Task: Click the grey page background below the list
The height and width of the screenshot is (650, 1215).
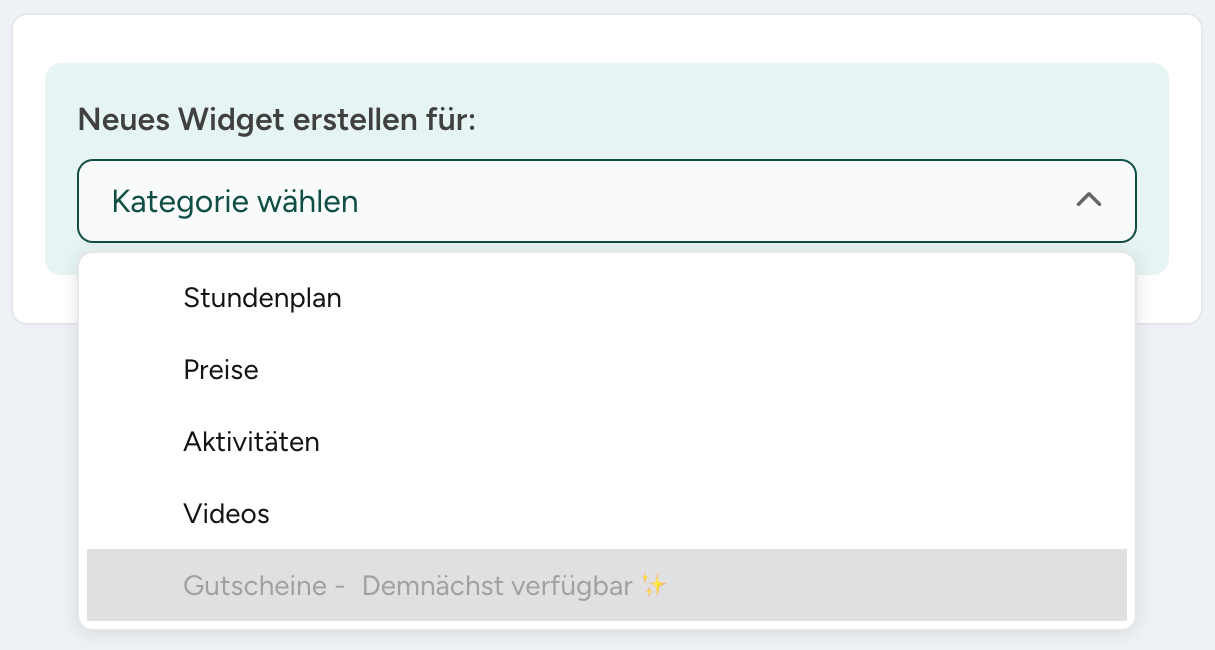Action: pos(607,640)
